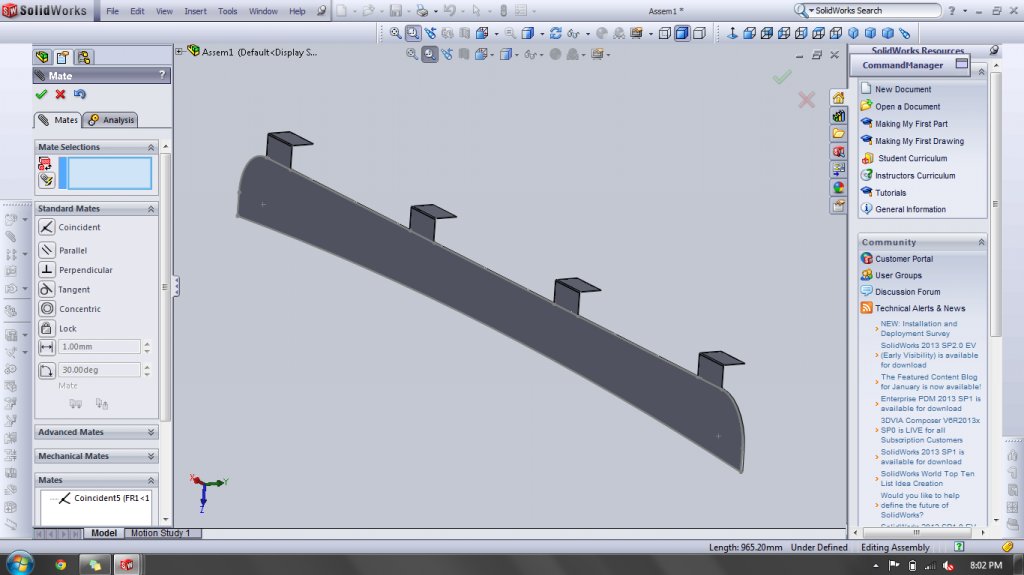Switch to Motion Study 1 tab
Viewport: 1024px width, 575px height.
[x=162, y=533]
